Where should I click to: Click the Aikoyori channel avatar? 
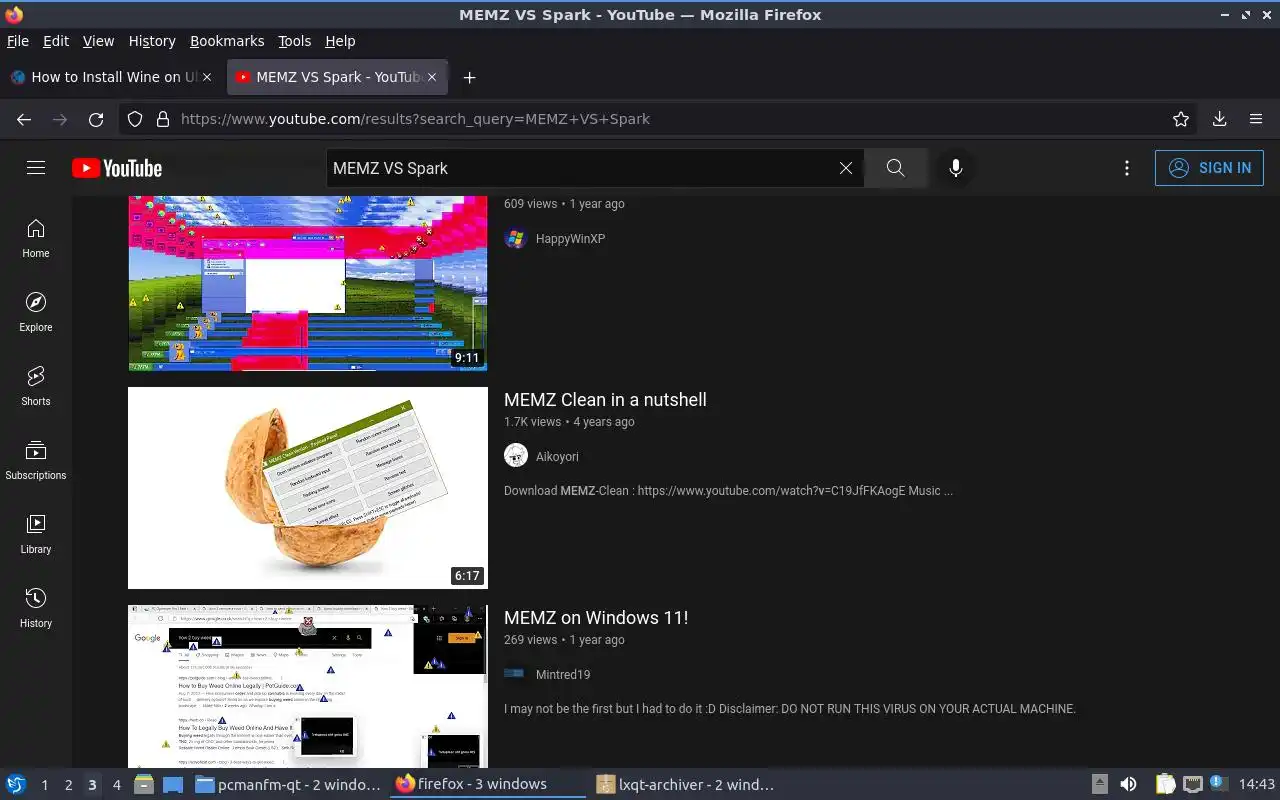[515, 456]
